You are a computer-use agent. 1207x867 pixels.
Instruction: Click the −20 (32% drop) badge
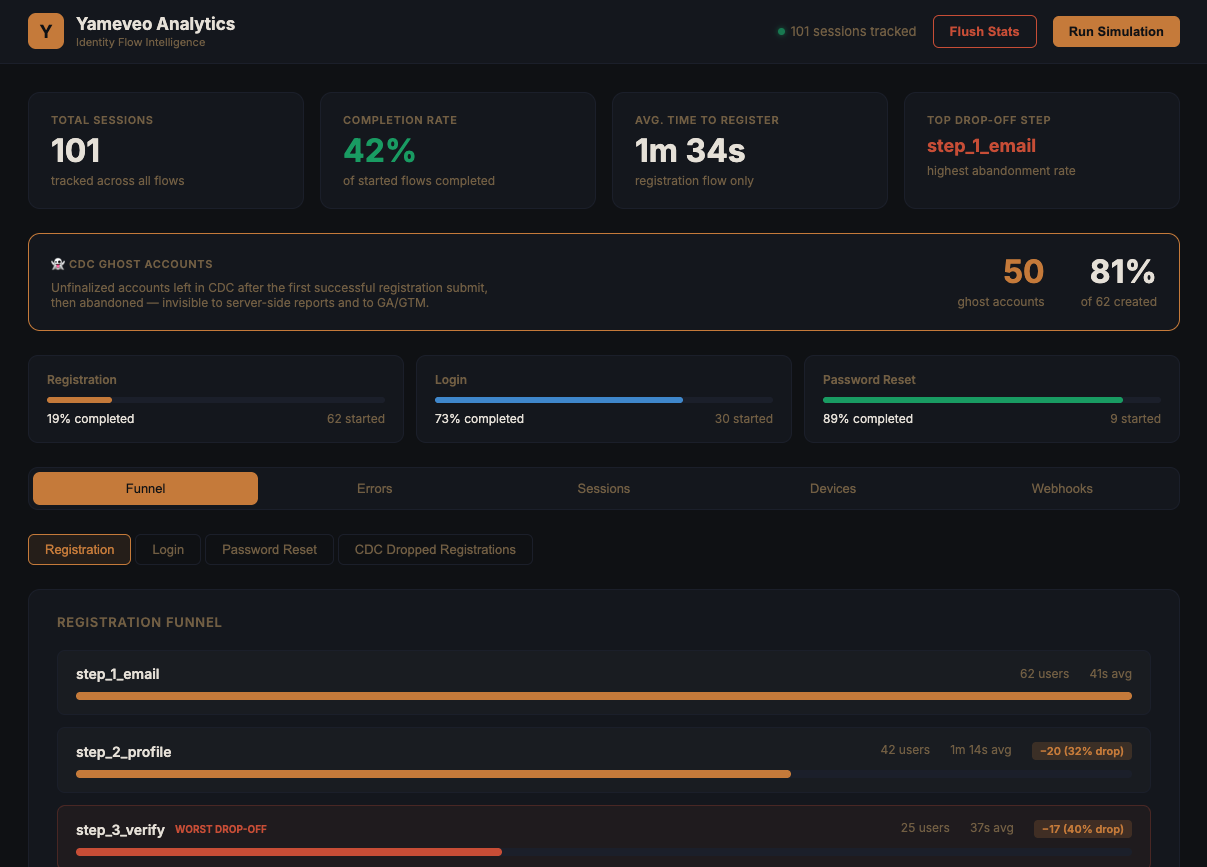[x=1082, y=750]
